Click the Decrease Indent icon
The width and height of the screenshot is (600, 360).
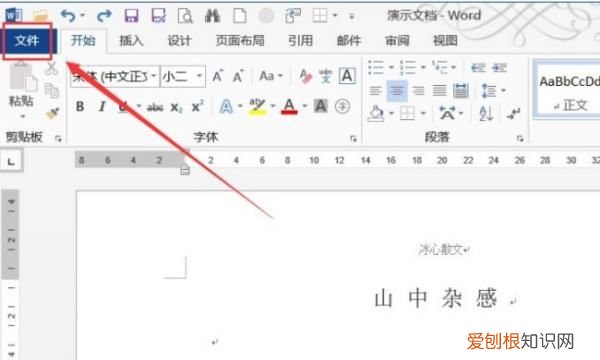point(478,68)
